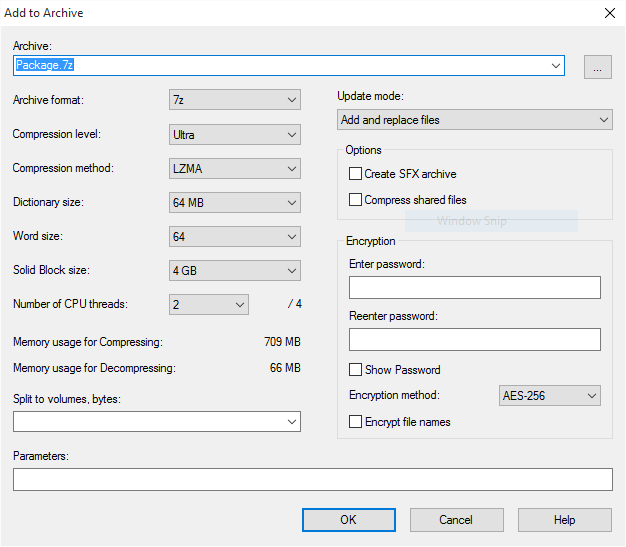The height and width of the screenshot is (547, 626).
Task: Select Number of CPU threads dropdown
Action: pyautogui.click(x=209, y=305)
